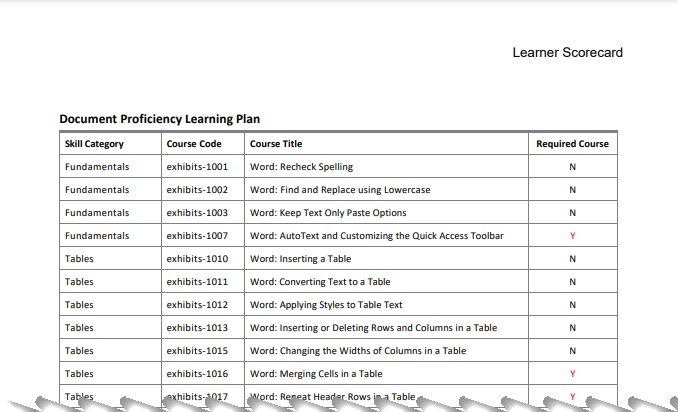Select the 'Learner Scorecard' page heading
This screenshot has width=678, height=412.
tap(567, 52)
